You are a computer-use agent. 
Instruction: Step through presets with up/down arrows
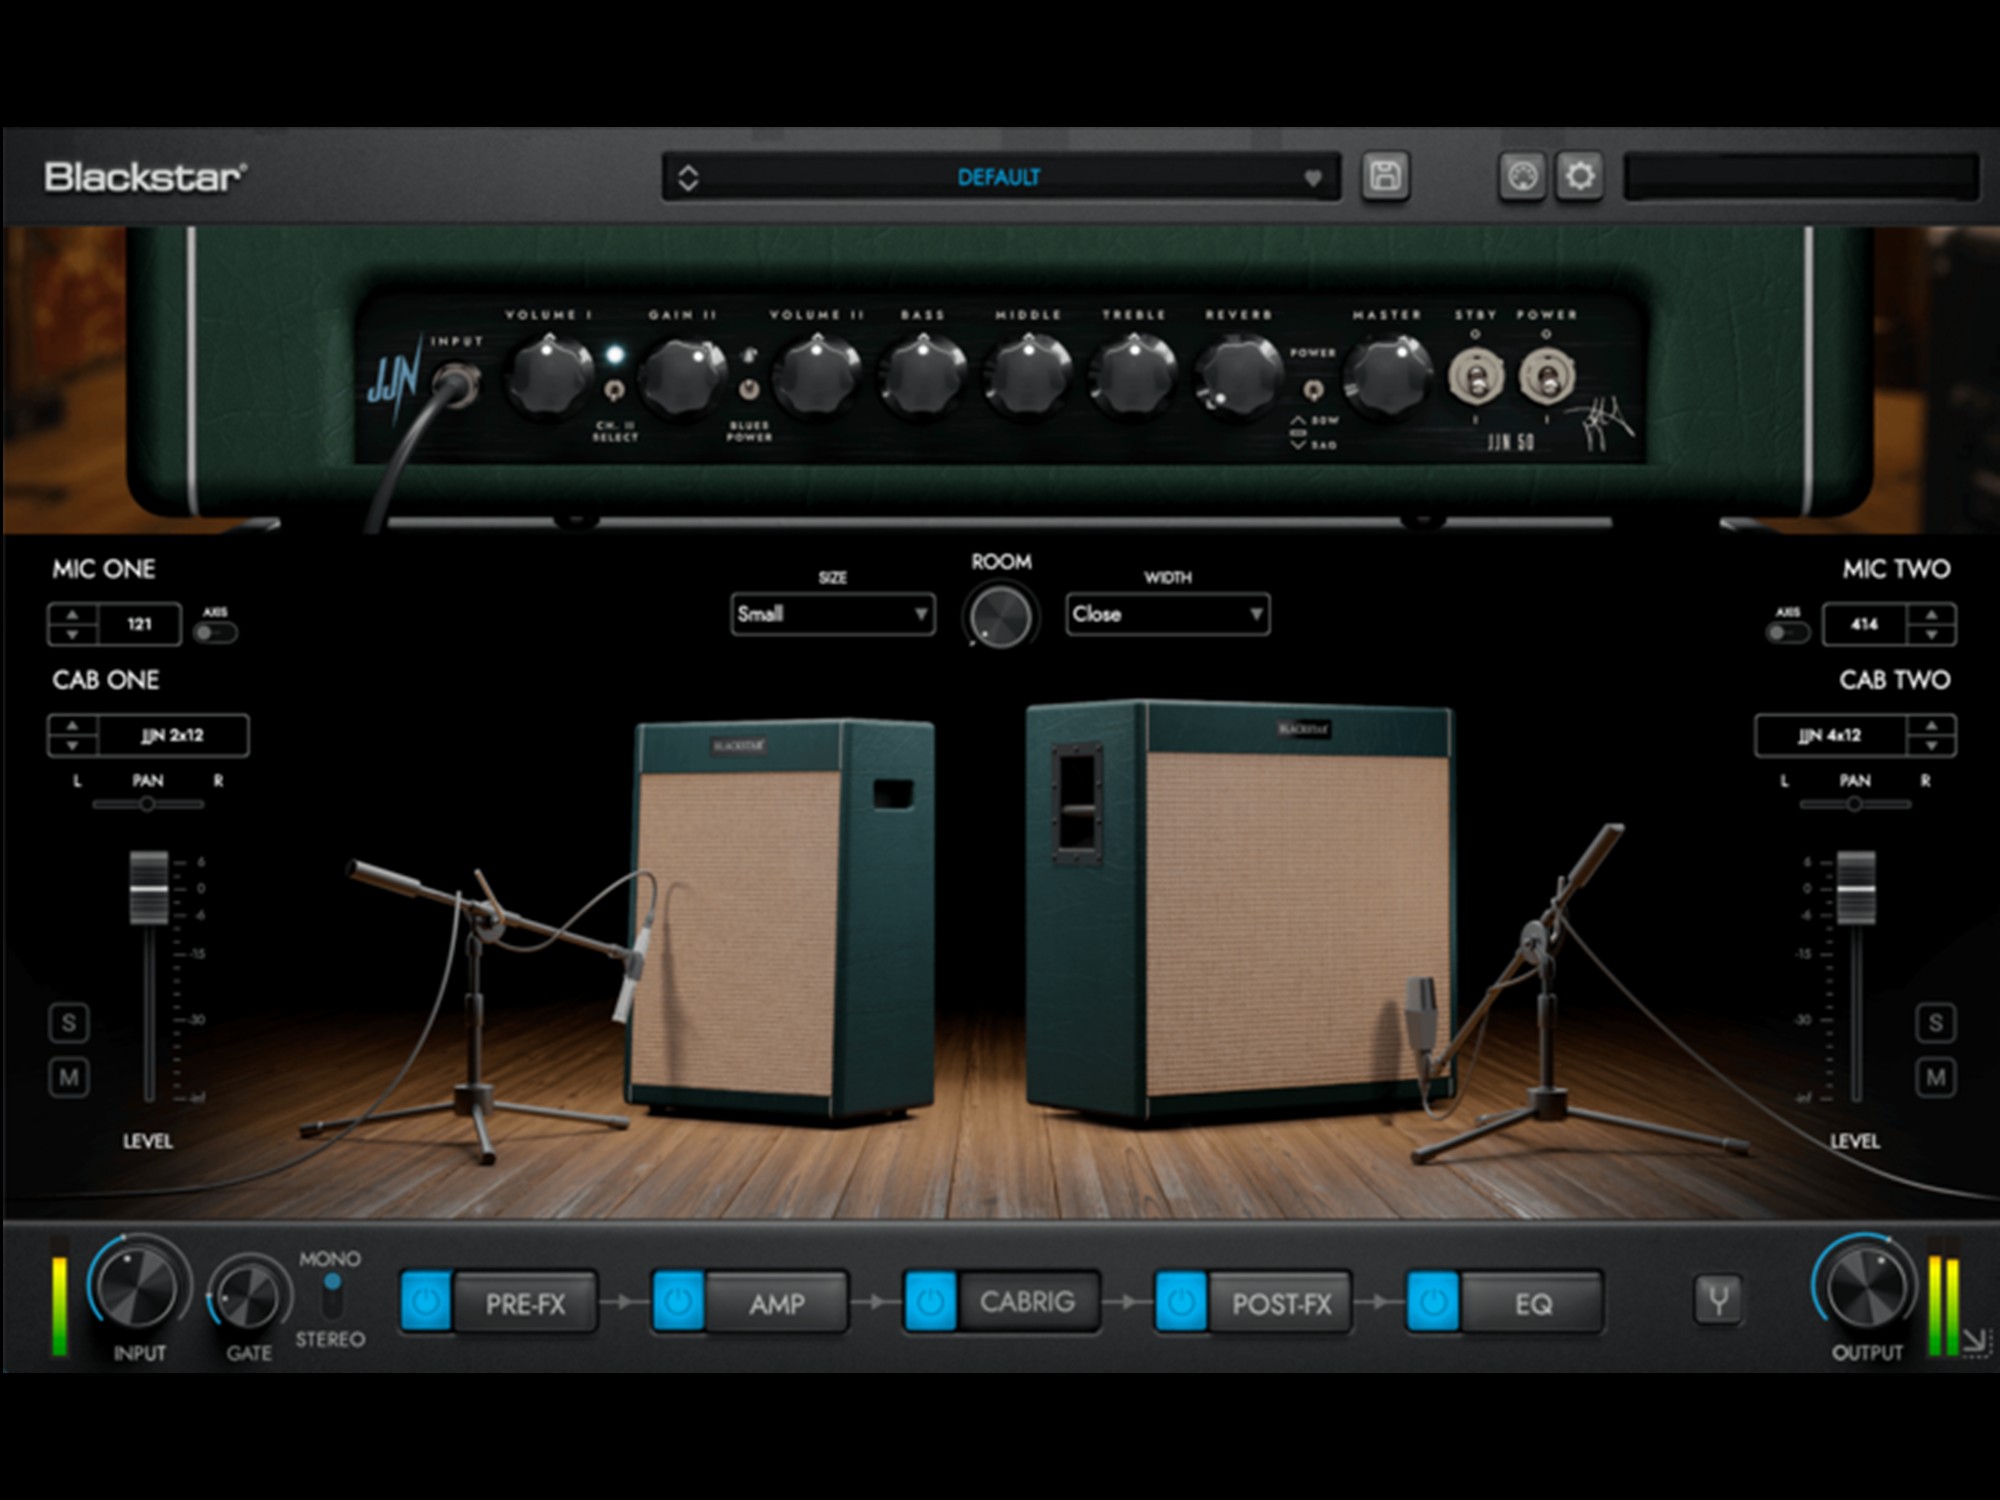[x=688, y=178]
